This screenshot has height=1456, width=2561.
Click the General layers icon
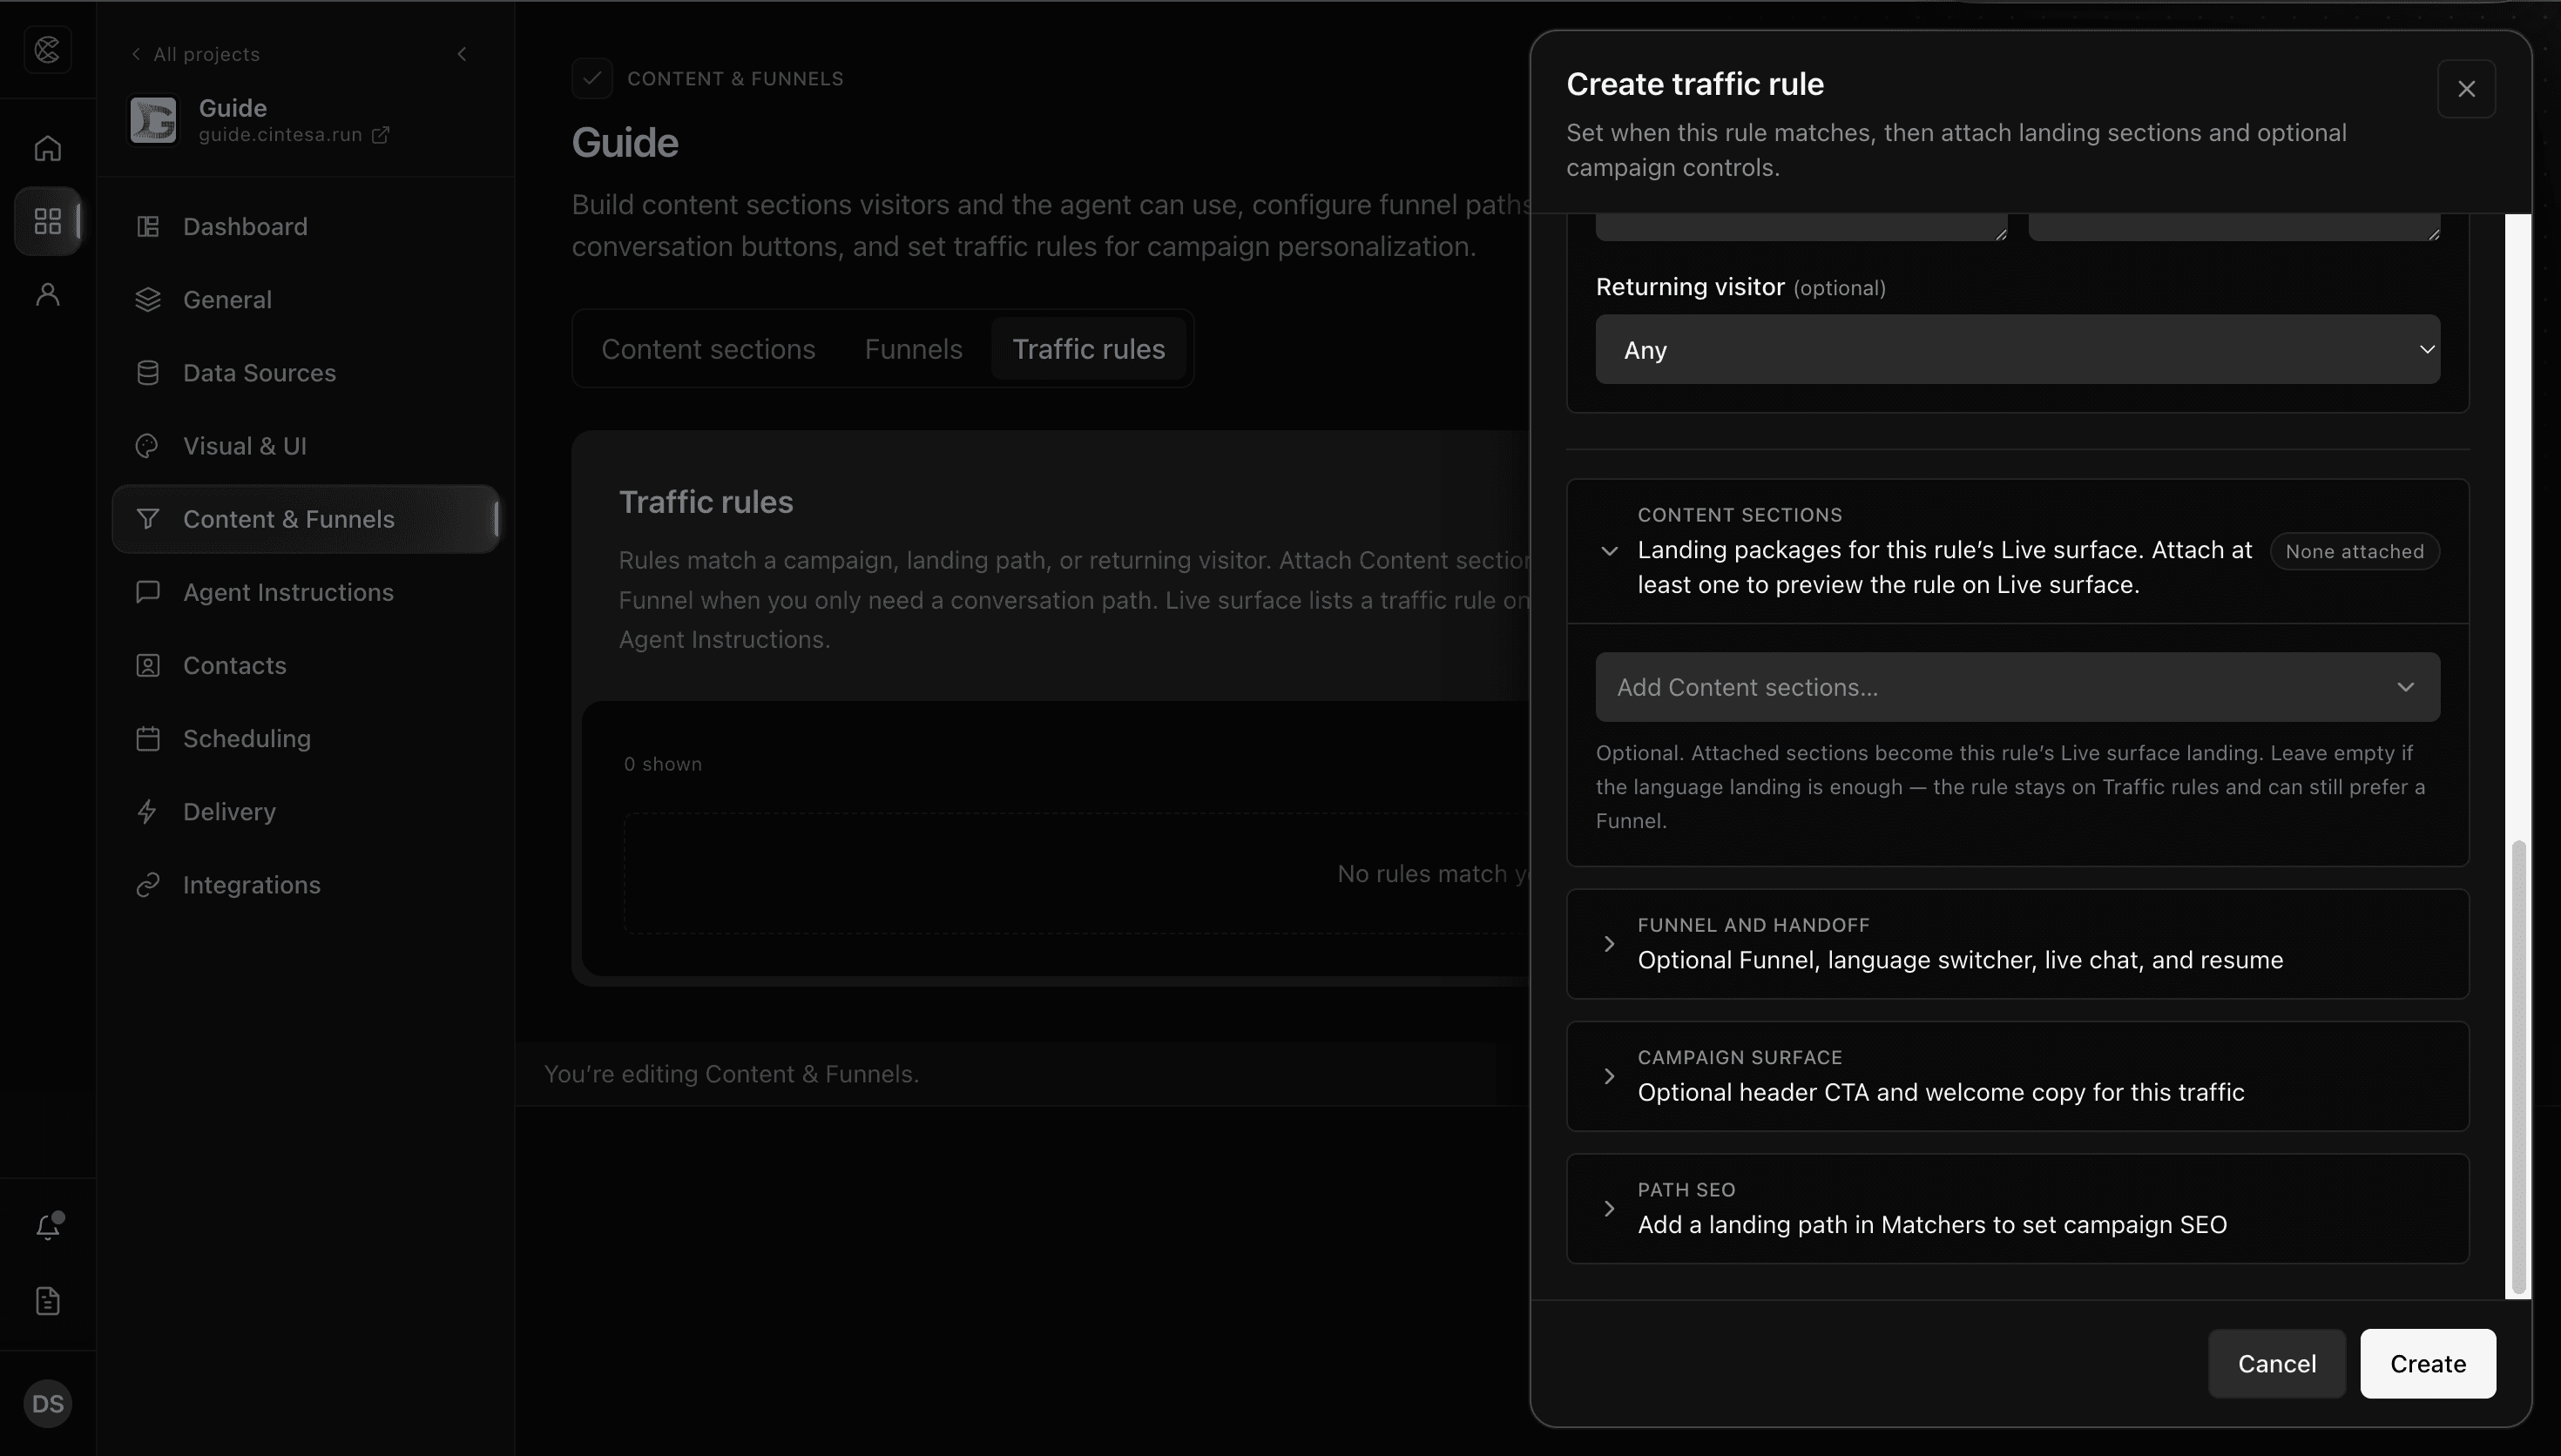pos(148,300)
